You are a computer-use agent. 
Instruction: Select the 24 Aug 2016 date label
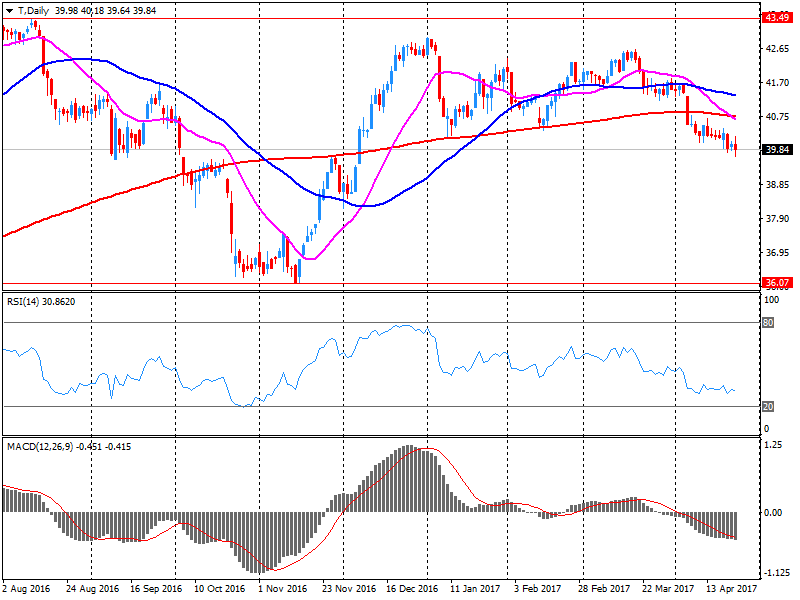click(92, 588)
